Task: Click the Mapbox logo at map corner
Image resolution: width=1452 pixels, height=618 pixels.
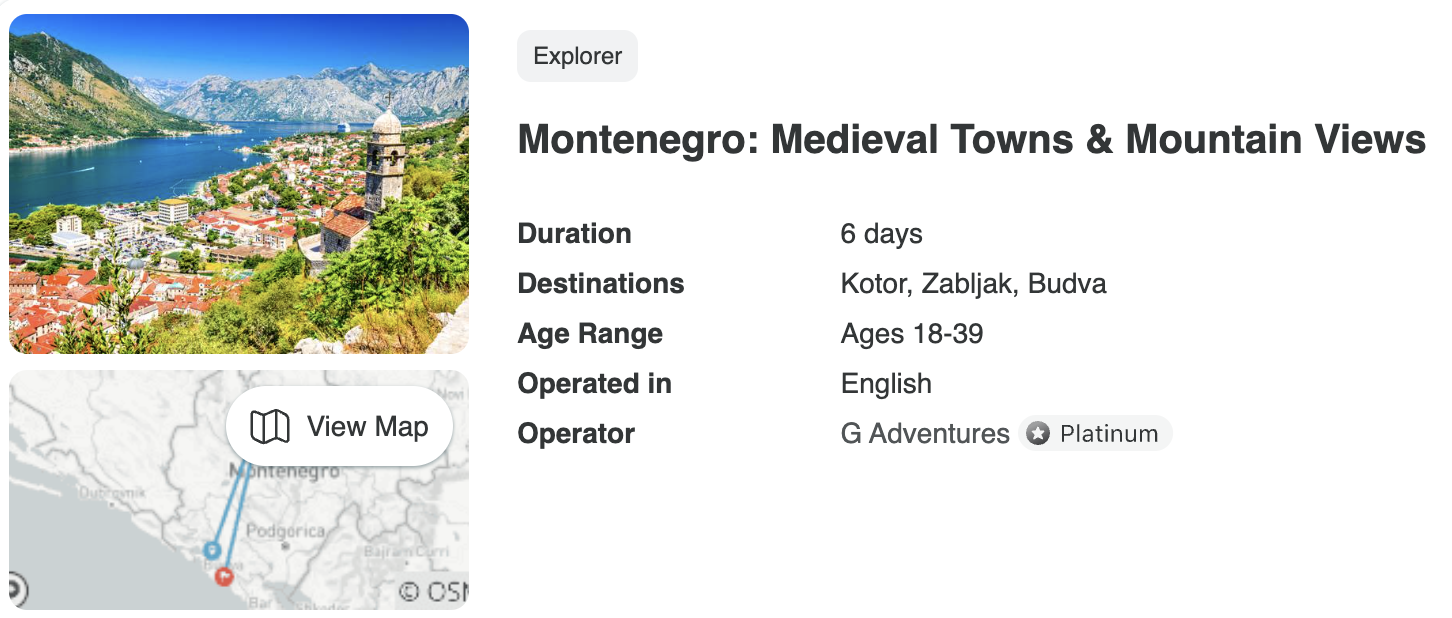Action: tap(15, 588)
